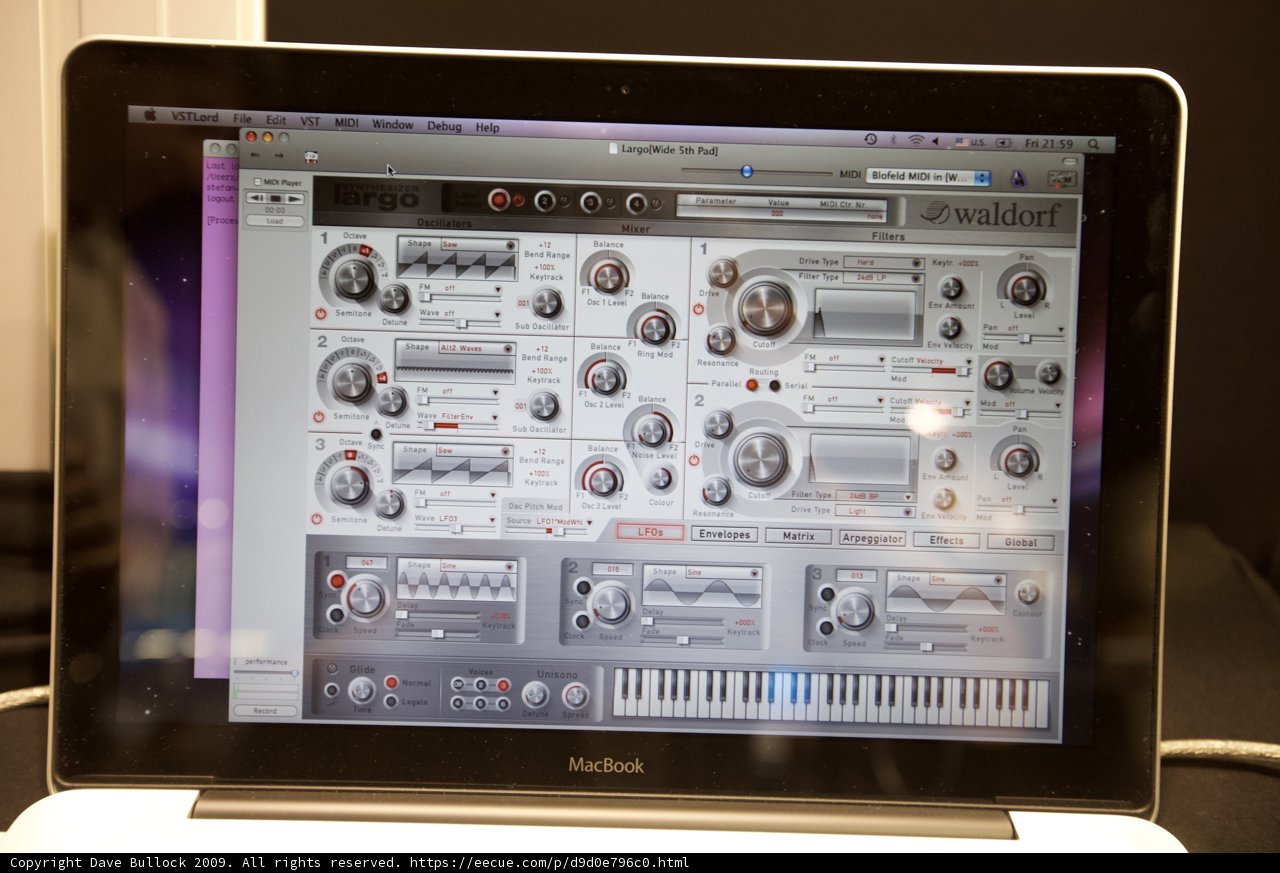
Task: Click the Filter 1 Env Velocity knob
Action: pos(950,327)
